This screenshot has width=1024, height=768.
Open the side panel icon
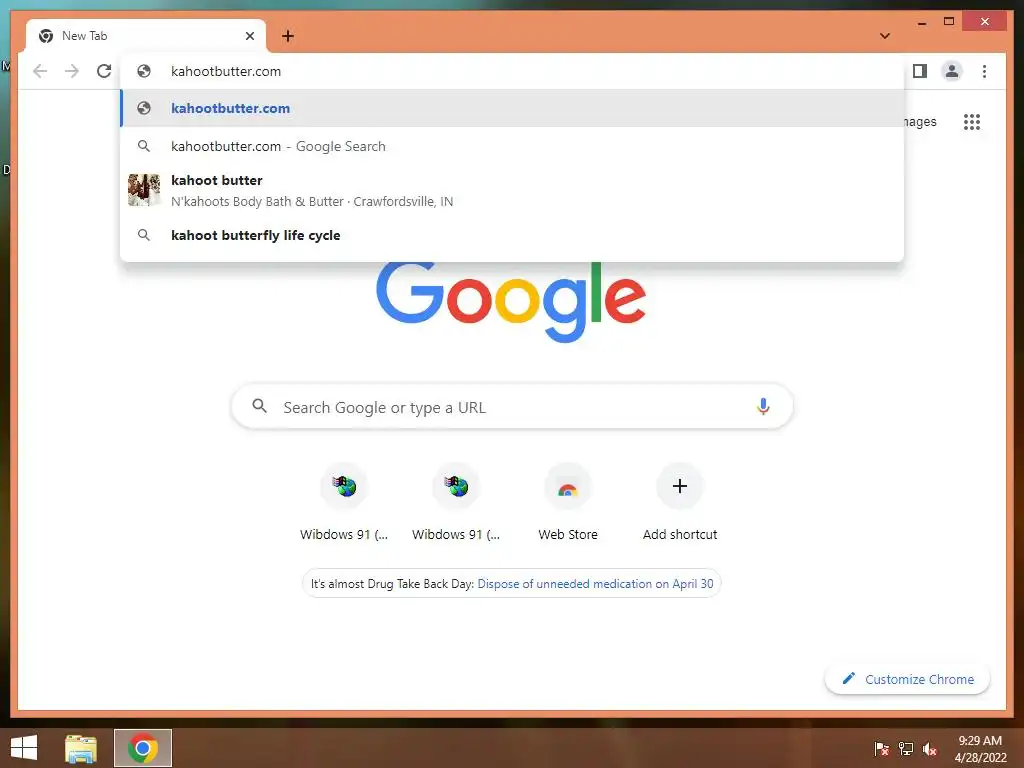tap(920, 71)
